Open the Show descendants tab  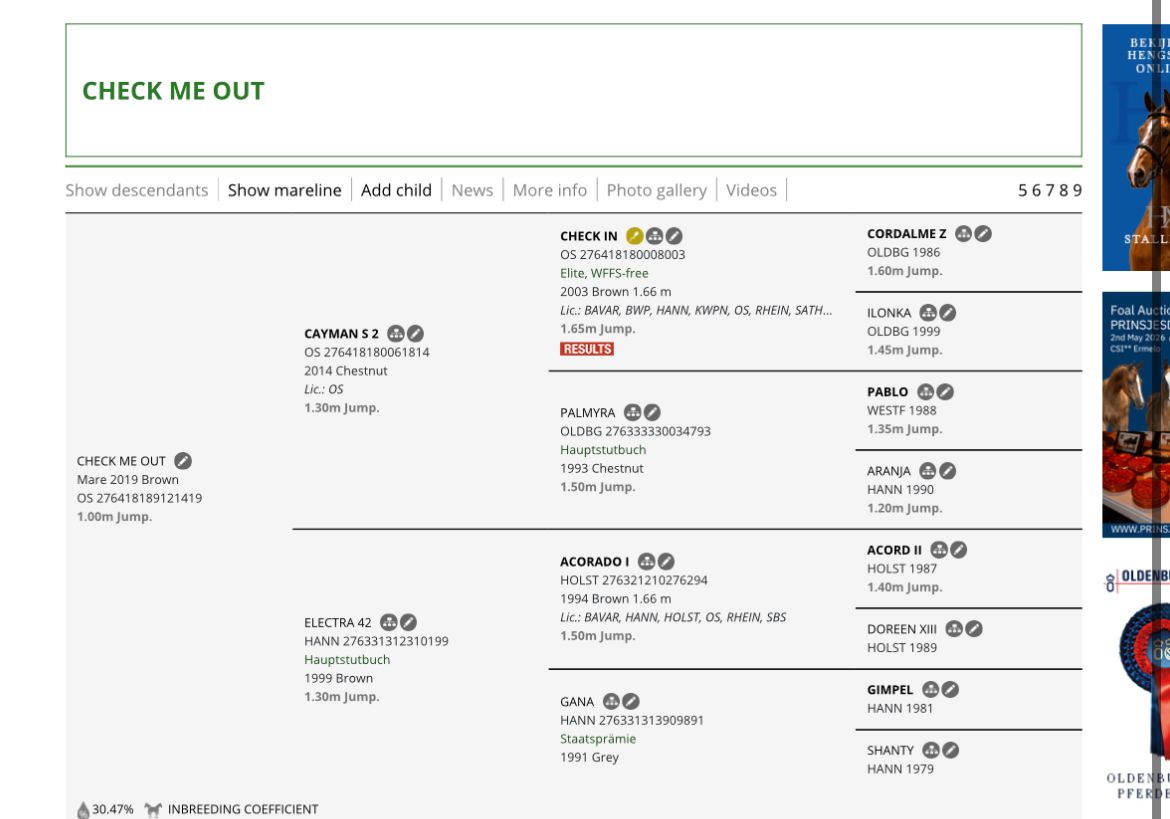137,190
